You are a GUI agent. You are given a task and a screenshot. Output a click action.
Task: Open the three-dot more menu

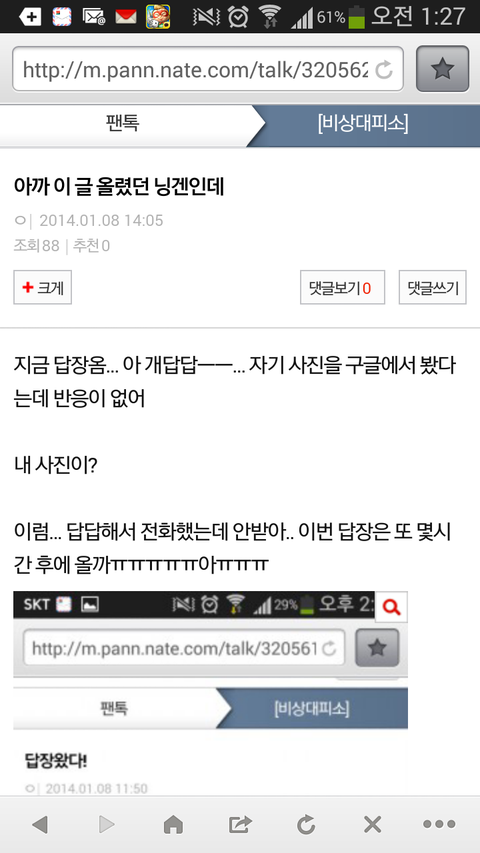pos(439,825)
